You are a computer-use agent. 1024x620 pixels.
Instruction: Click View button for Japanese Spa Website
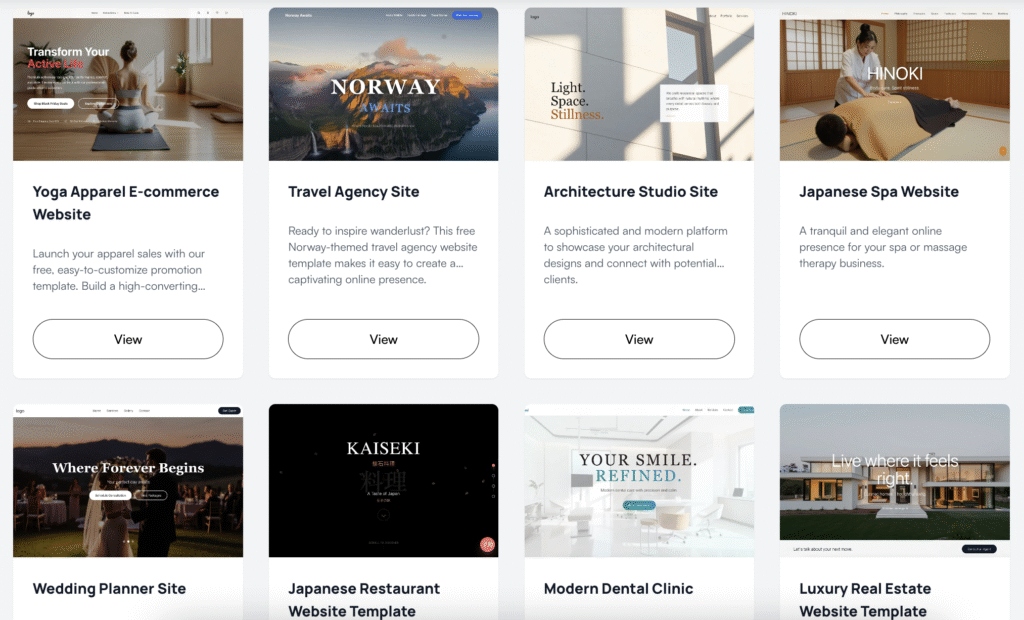[x=894, y=339]
